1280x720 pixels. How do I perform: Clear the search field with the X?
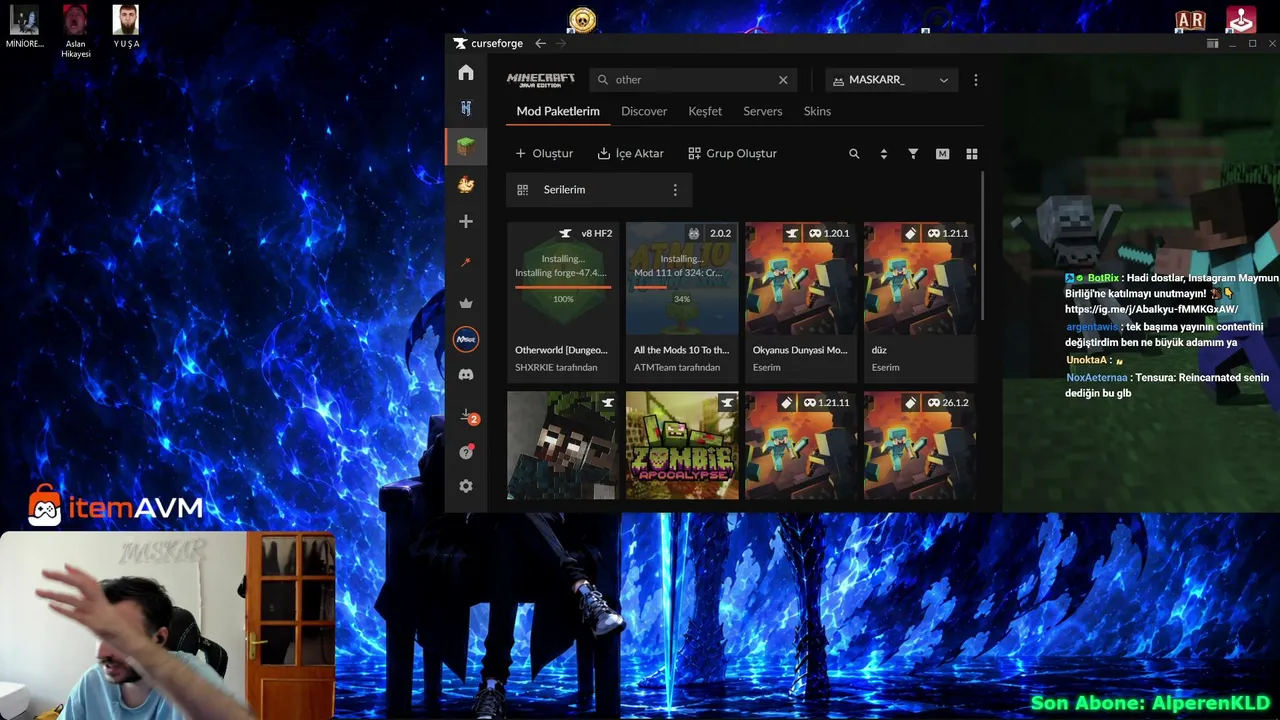tap(783, 80)
